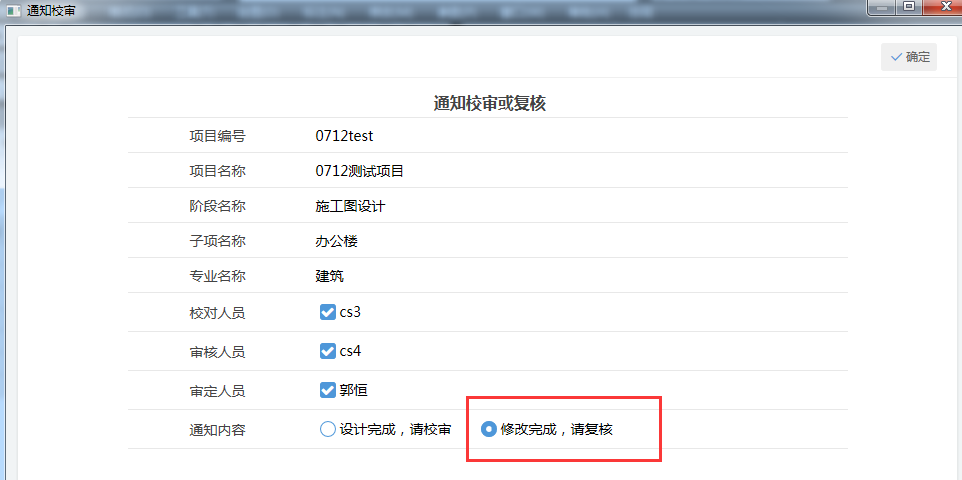Click the 校对人员 row label
Screen dimensions: 962x480
coord(217,313)
